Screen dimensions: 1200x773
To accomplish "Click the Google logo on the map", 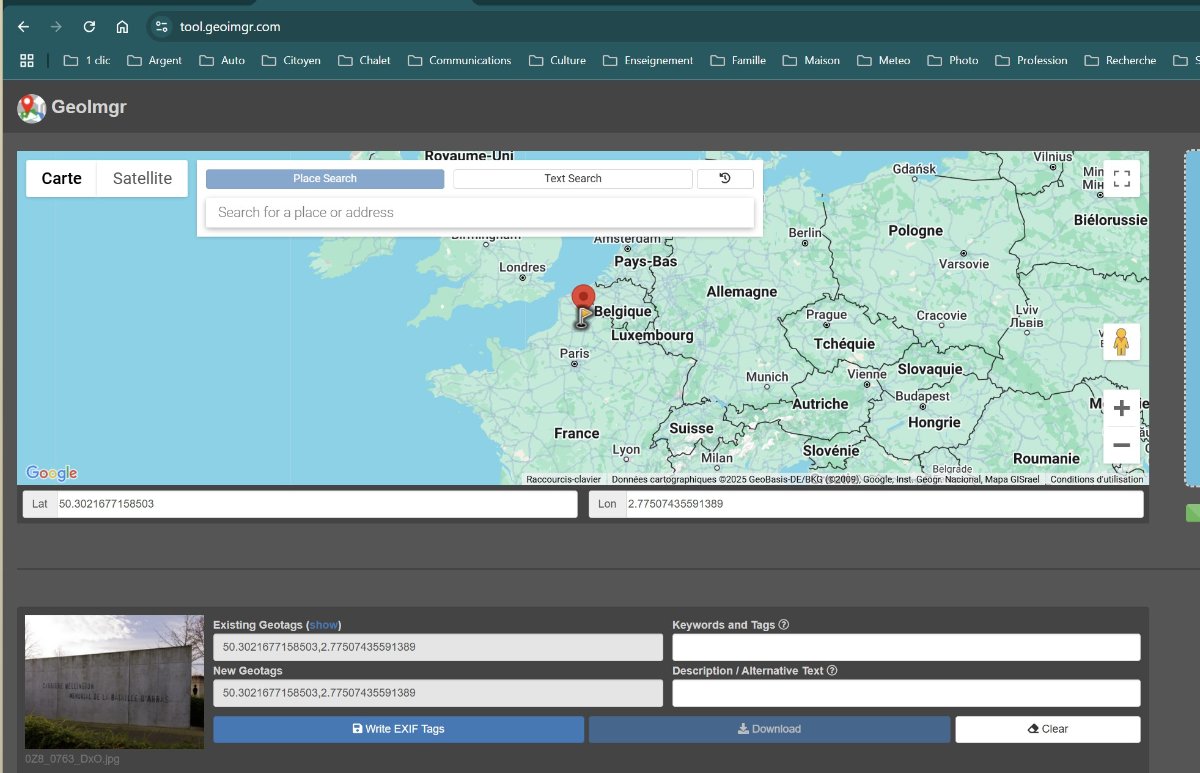I will [52, 473].
